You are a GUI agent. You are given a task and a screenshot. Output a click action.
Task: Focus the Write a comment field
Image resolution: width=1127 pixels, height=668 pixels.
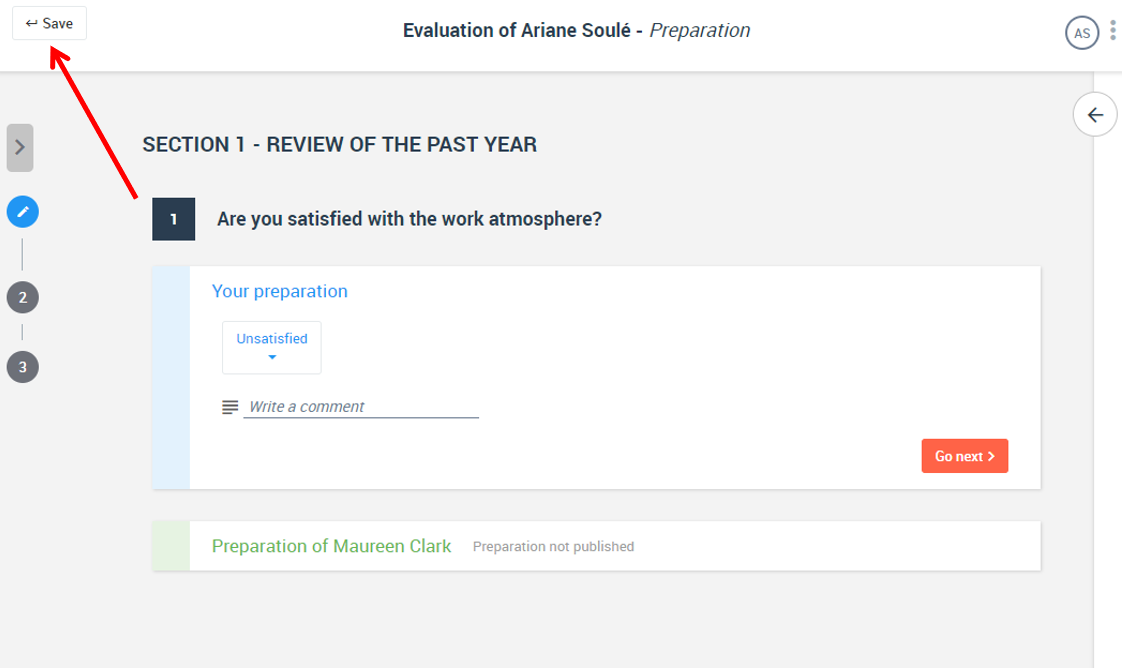tap(361, 406)
